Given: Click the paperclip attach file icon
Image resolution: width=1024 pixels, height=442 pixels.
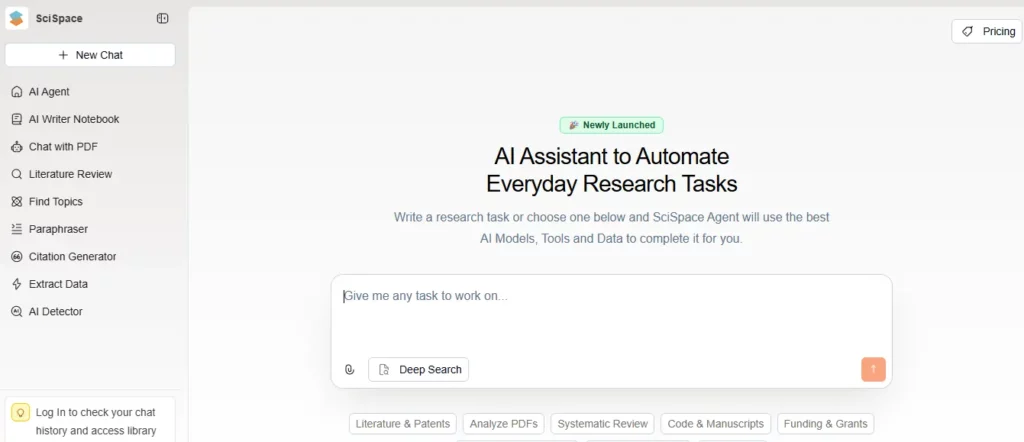Looking at the screenshot, I should (x=349, y=370).
